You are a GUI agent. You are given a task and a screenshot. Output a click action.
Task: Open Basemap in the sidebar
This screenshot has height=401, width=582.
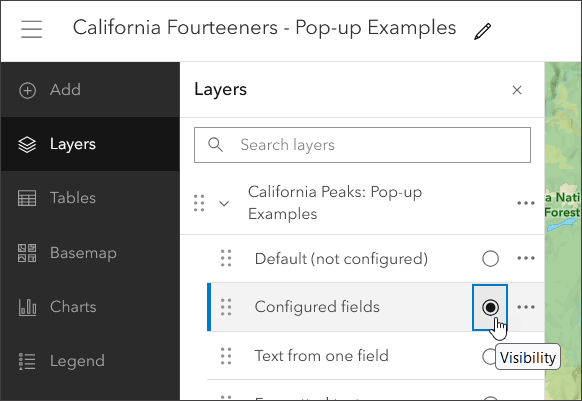90,253
